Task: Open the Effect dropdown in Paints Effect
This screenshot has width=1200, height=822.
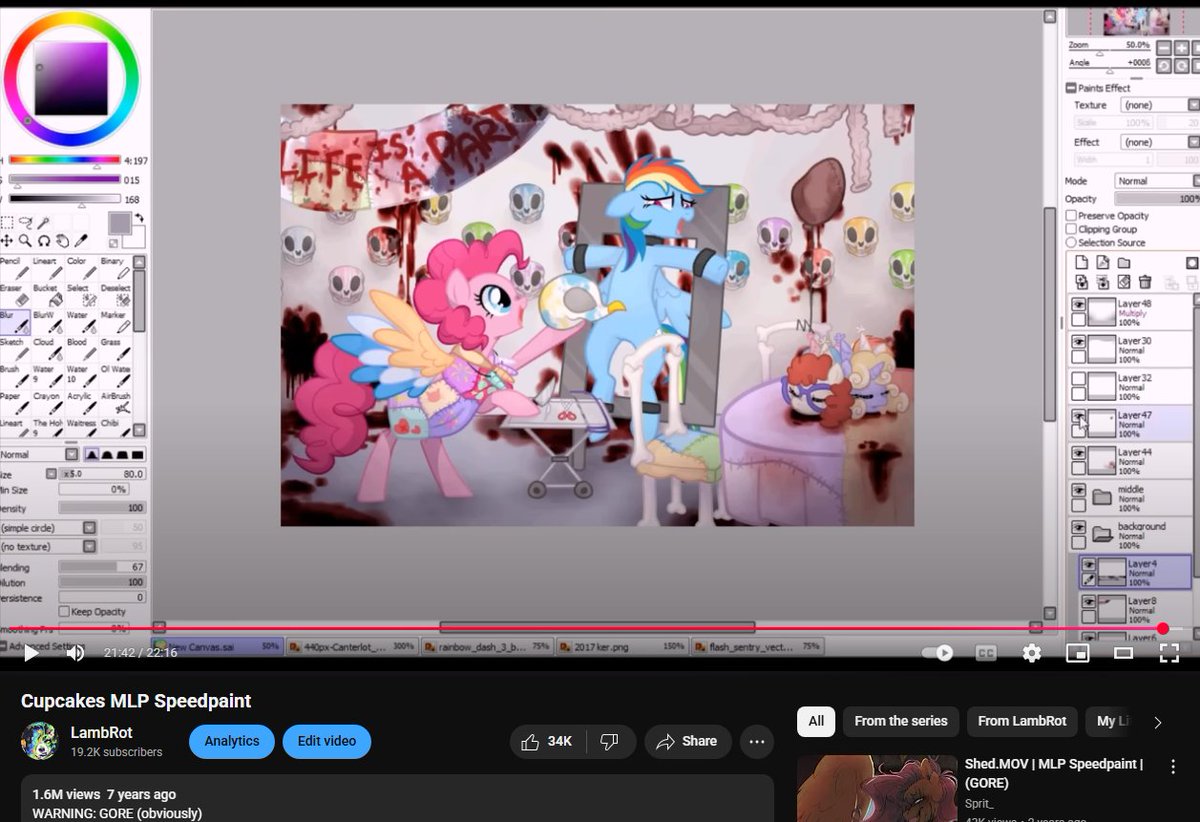Action: (1160, 142)
